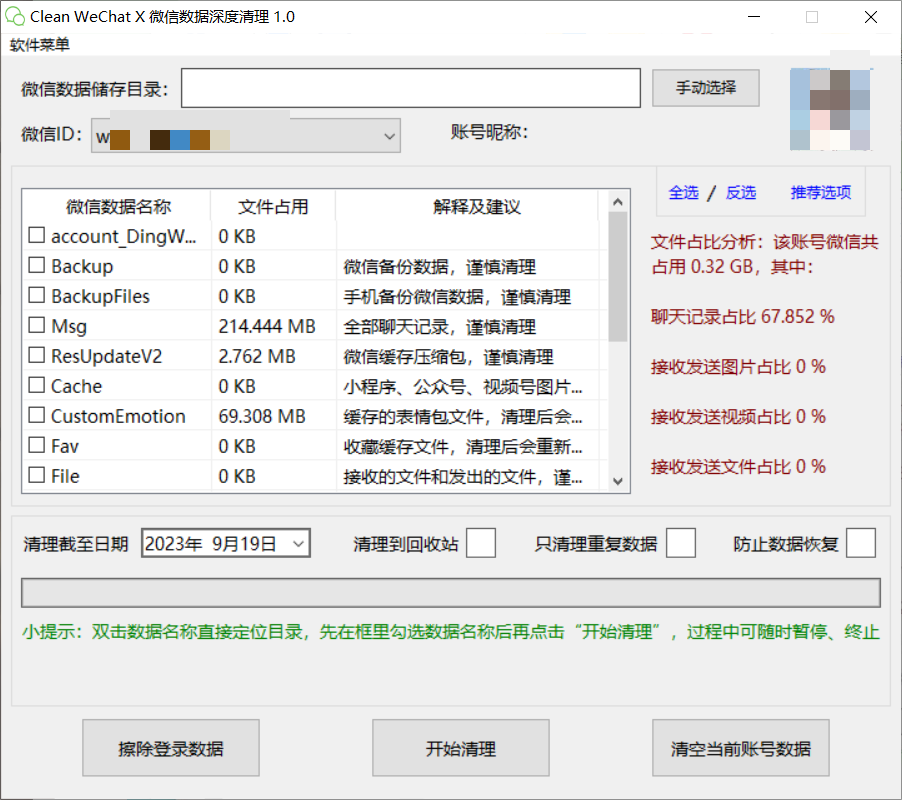The width and height of the screenshot is (902, 800).
Task: Click the 清空当前账号数据 button
Action: coord(741,748)
